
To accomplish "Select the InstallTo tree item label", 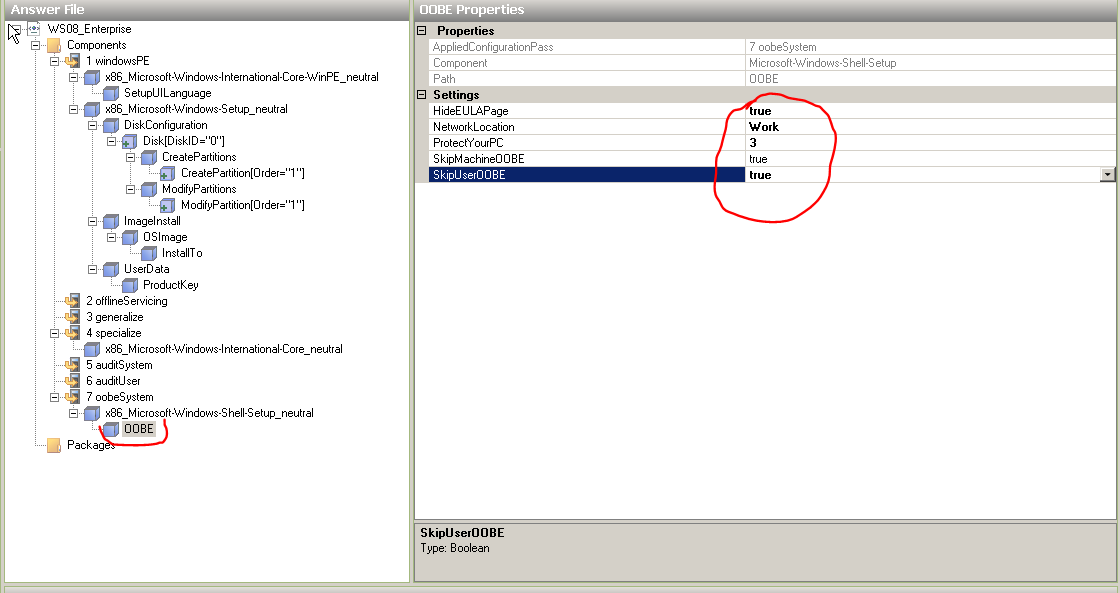I will (182, 253).
